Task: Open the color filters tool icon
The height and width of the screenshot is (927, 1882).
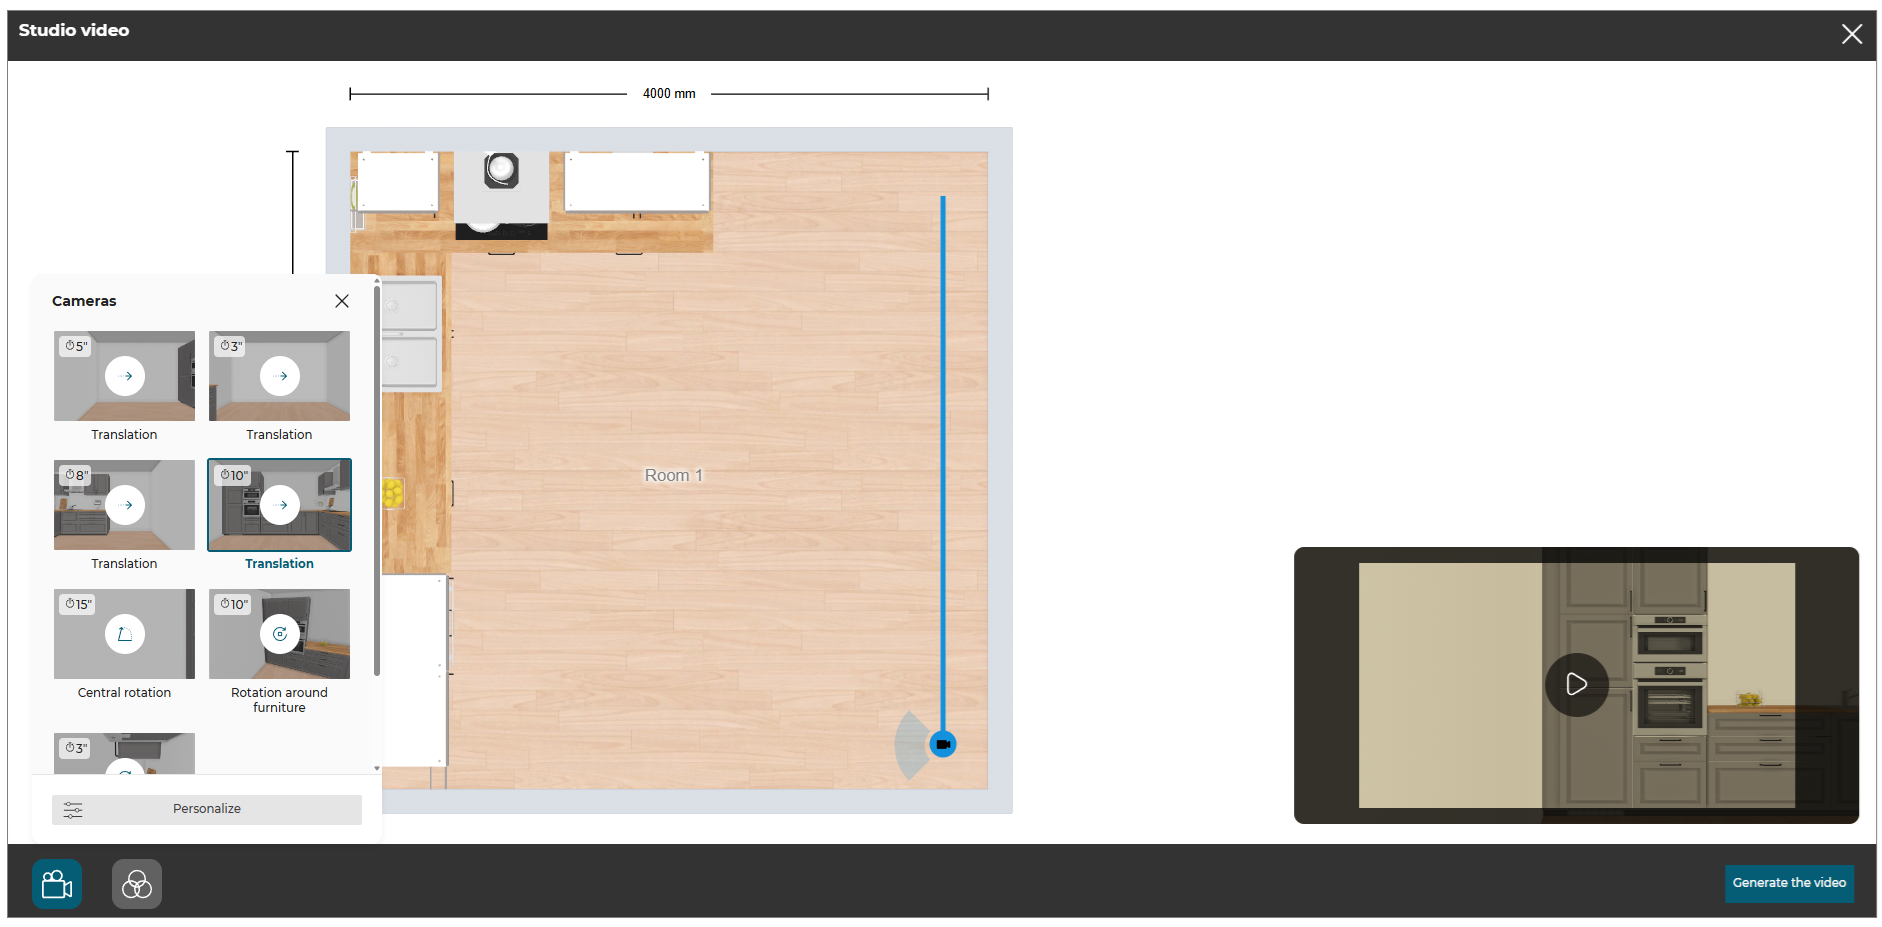Action: coord(137,884)
